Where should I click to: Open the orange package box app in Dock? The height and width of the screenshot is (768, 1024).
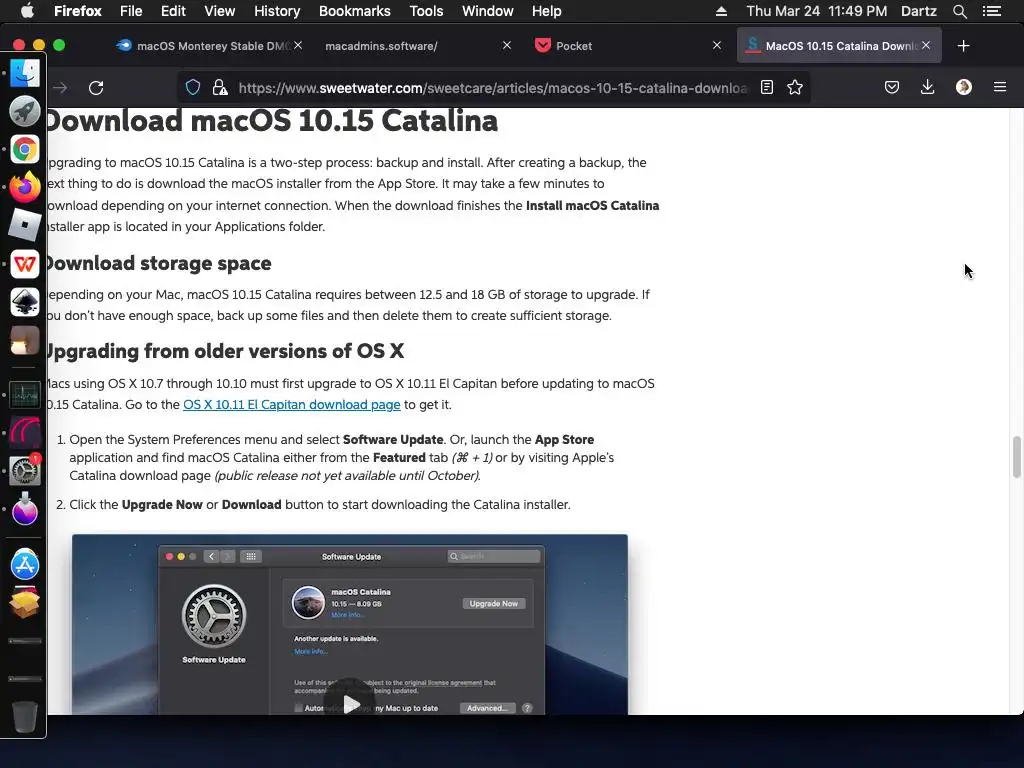(x=25, y=603)
